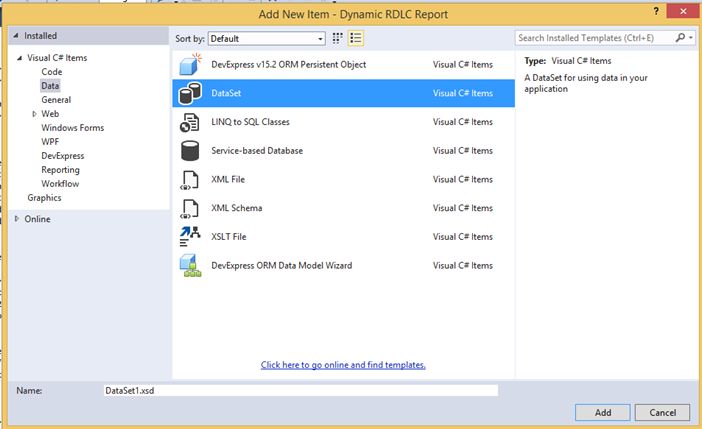Select the Data category

pyautogui.click(x=50, y=86)
